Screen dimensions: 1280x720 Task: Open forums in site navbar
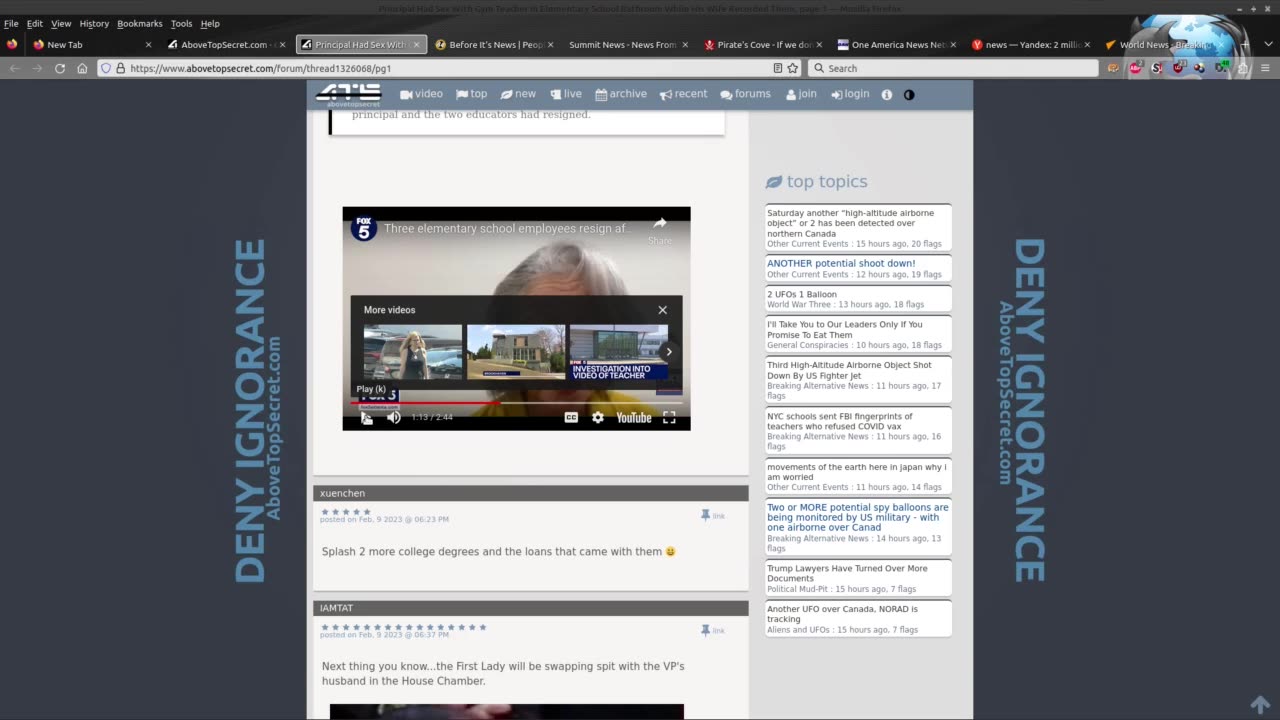[x=745, y=94]
